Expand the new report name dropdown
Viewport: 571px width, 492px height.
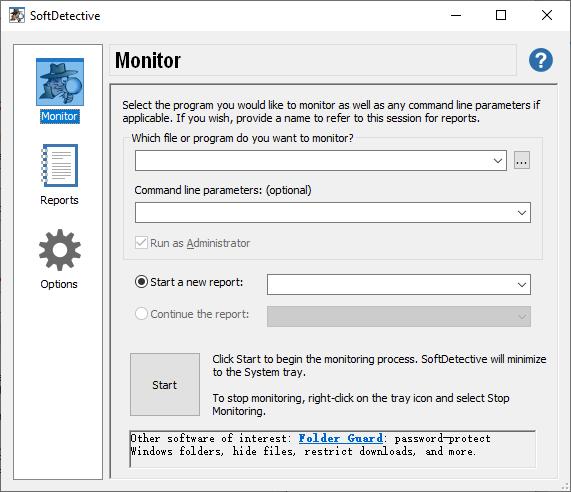(x=522, y=285)
